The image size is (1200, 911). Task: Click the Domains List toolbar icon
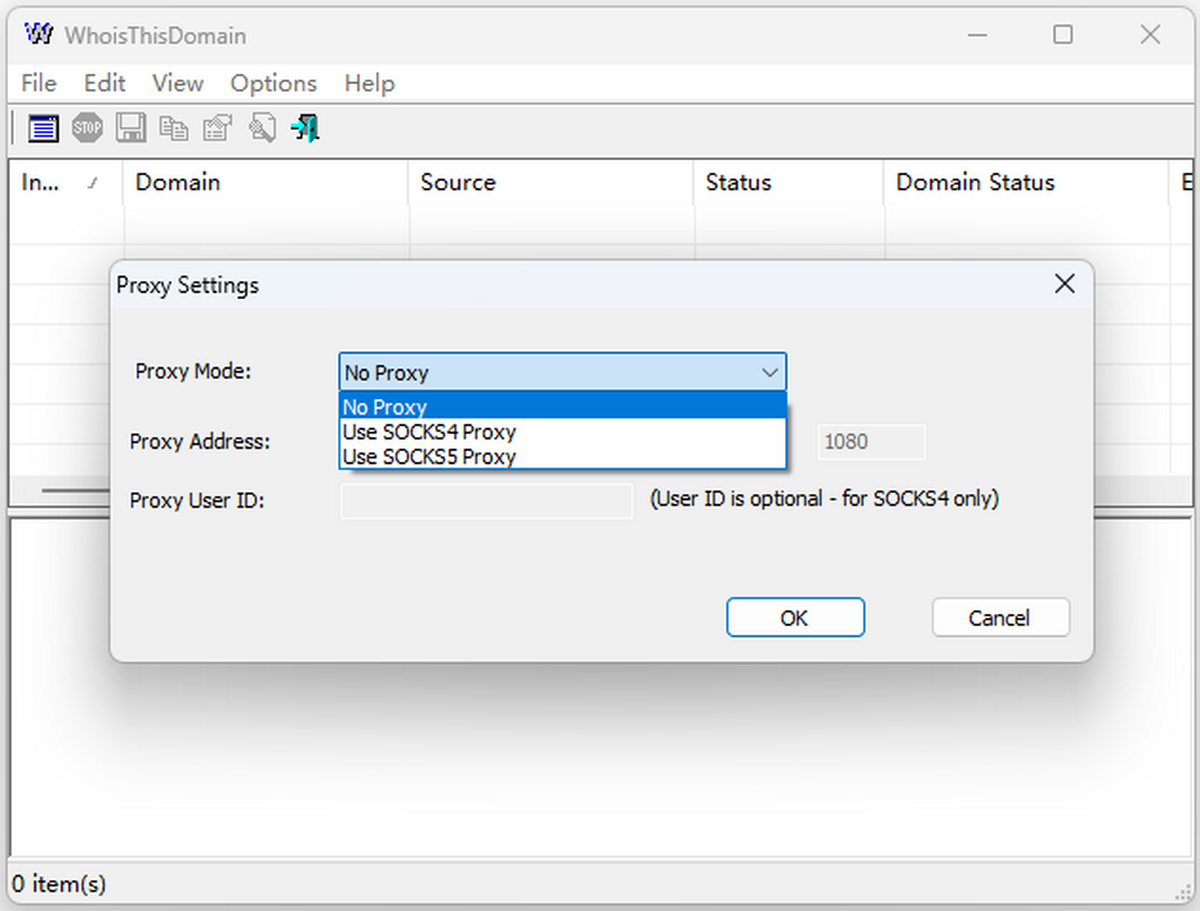pos(43,128)
